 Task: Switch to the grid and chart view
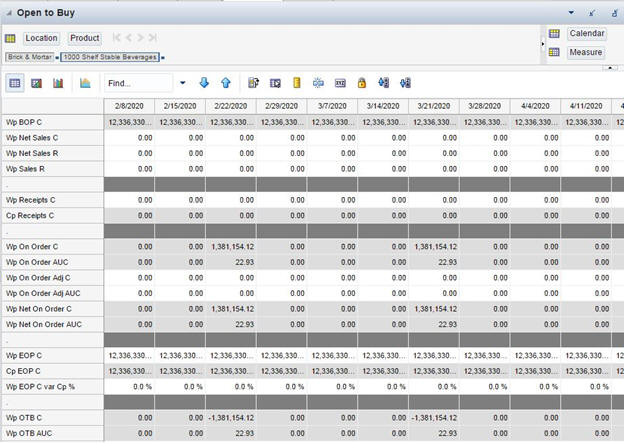(x=36, y=83)
